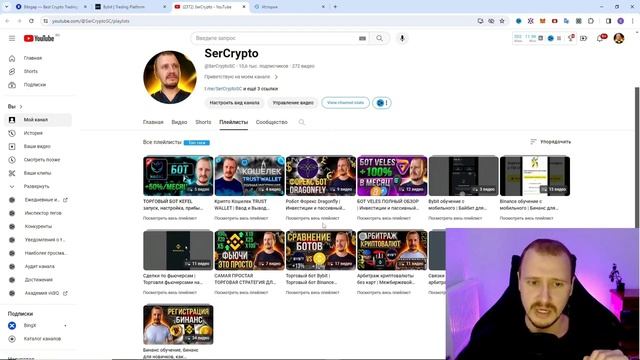
Task: Click the Create video icon
Action: 584,38
